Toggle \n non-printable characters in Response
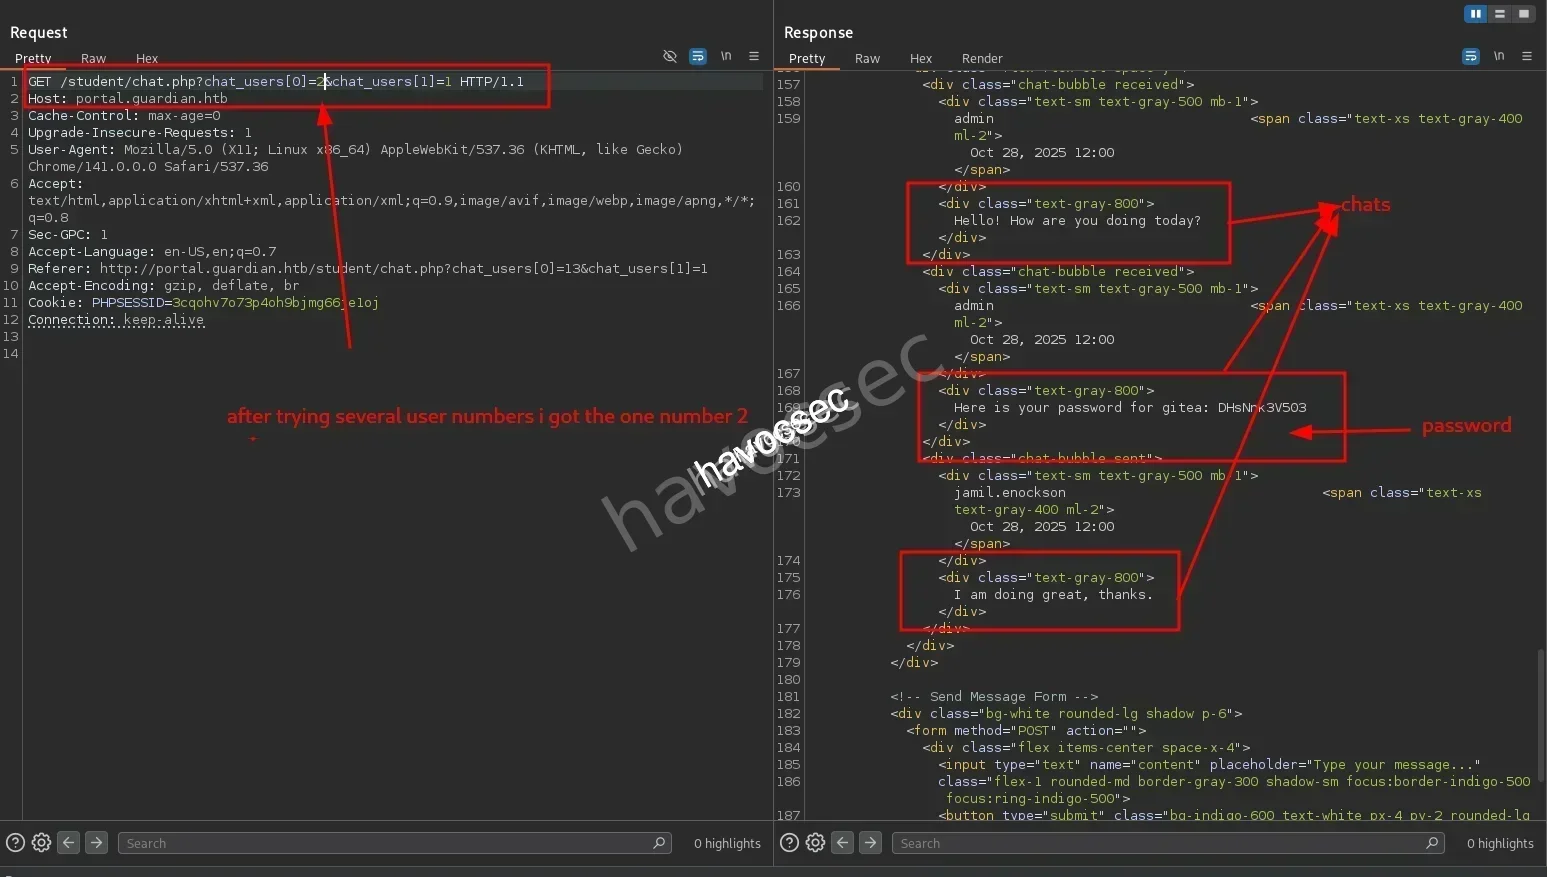 click(1499, 56)
